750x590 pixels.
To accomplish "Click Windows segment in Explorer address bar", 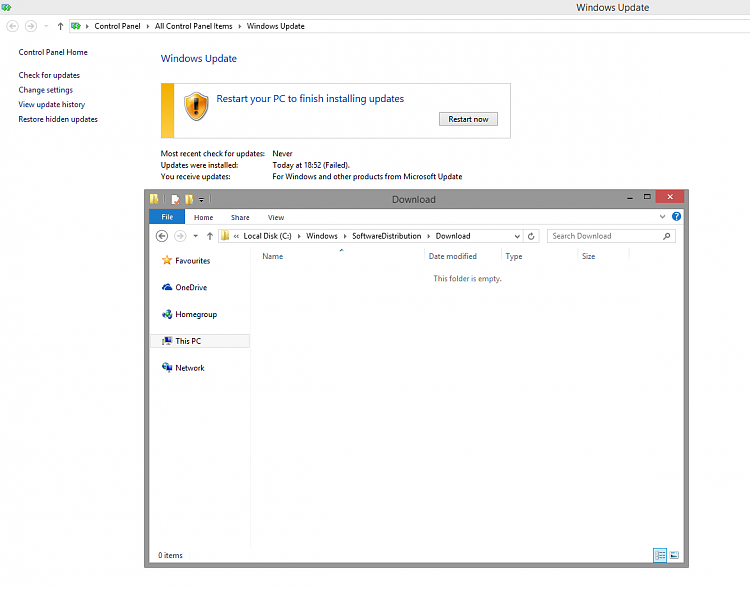I will pyautogui.click(x=322, y=236).
